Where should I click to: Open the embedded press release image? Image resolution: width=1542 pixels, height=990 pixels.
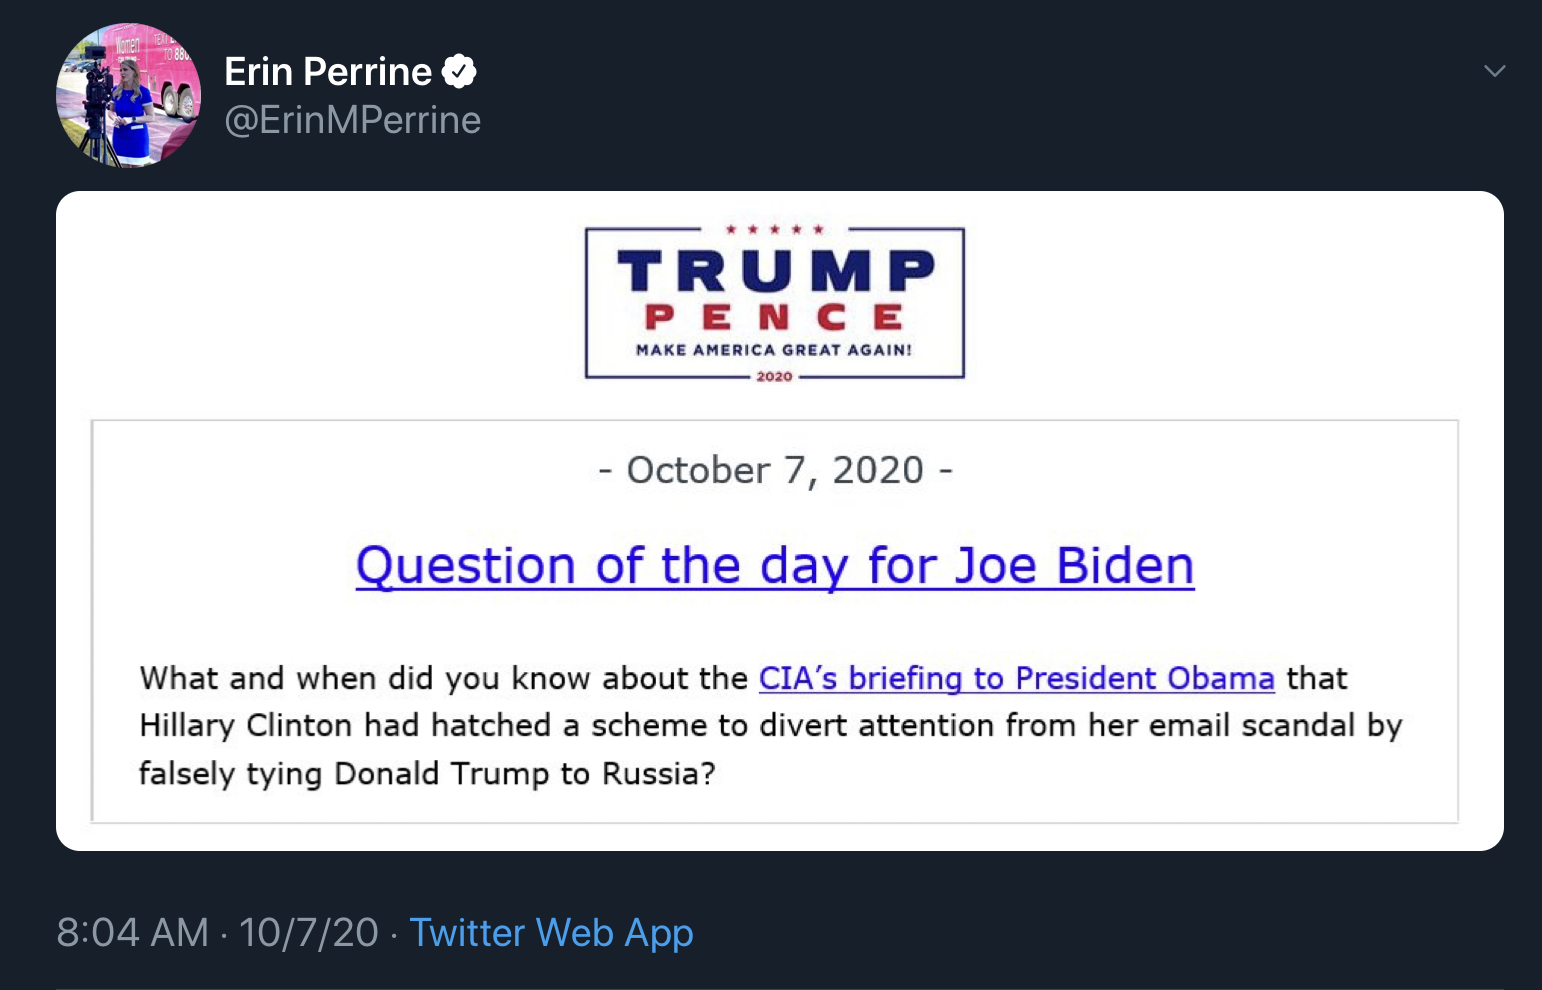pos(780,521)
